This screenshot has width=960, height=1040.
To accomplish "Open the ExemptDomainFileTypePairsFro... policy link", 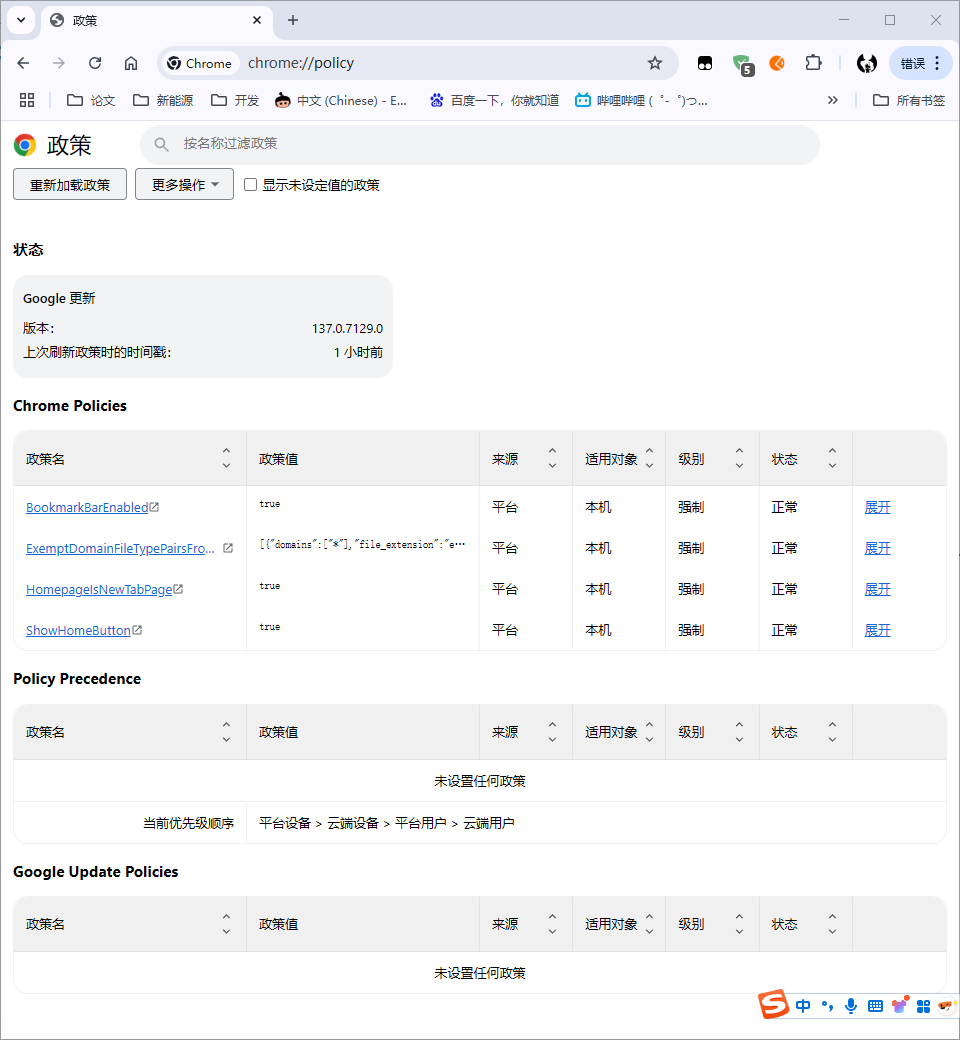I will (x=120, y=549).
